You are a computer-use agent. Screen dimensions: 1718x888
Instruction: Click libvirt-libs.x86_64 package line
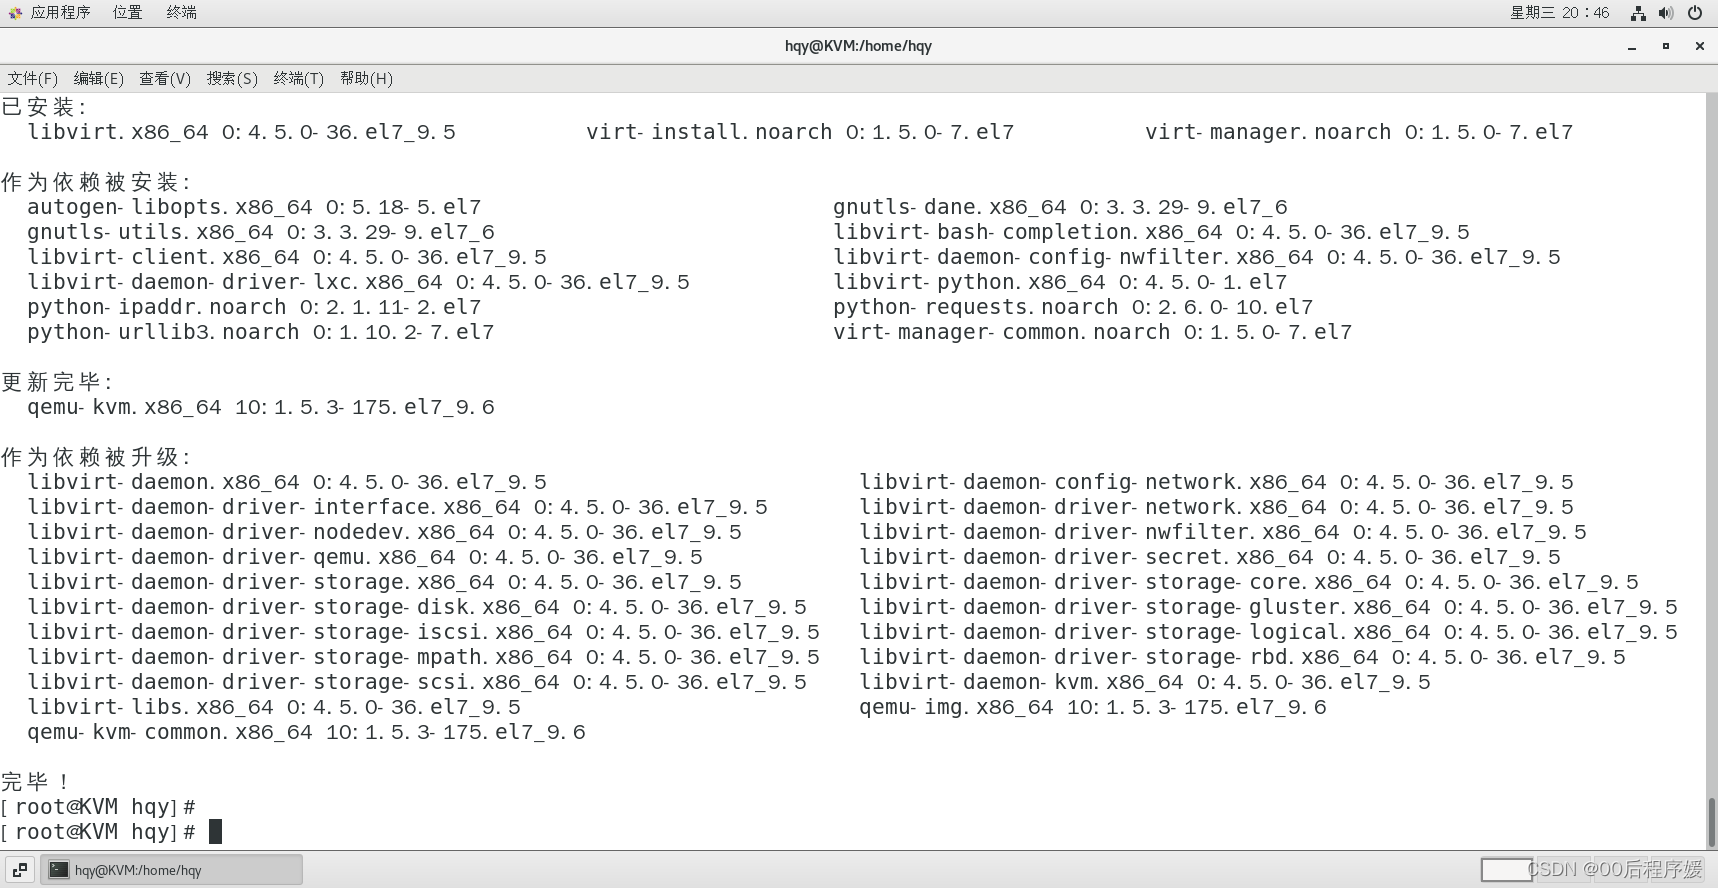coord(274,707)
